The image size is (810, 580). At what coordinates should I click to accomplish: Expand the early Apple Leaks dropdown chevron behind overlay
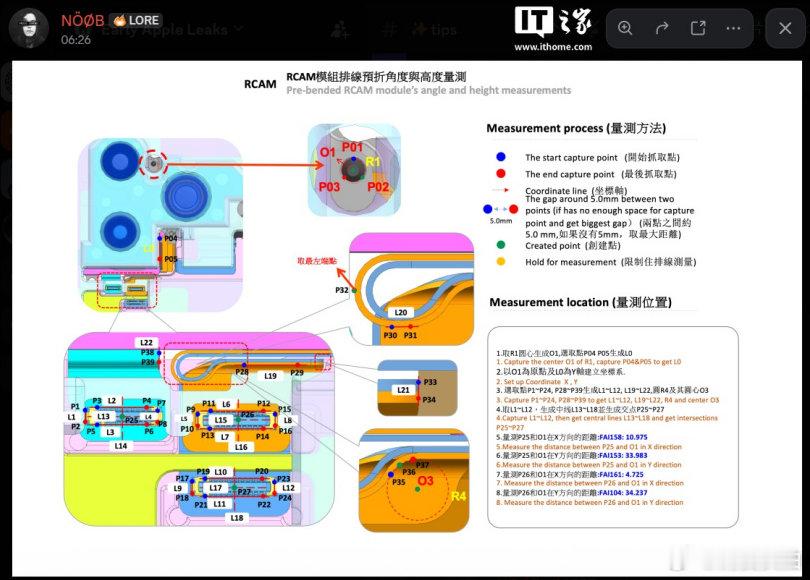(239, 28)
